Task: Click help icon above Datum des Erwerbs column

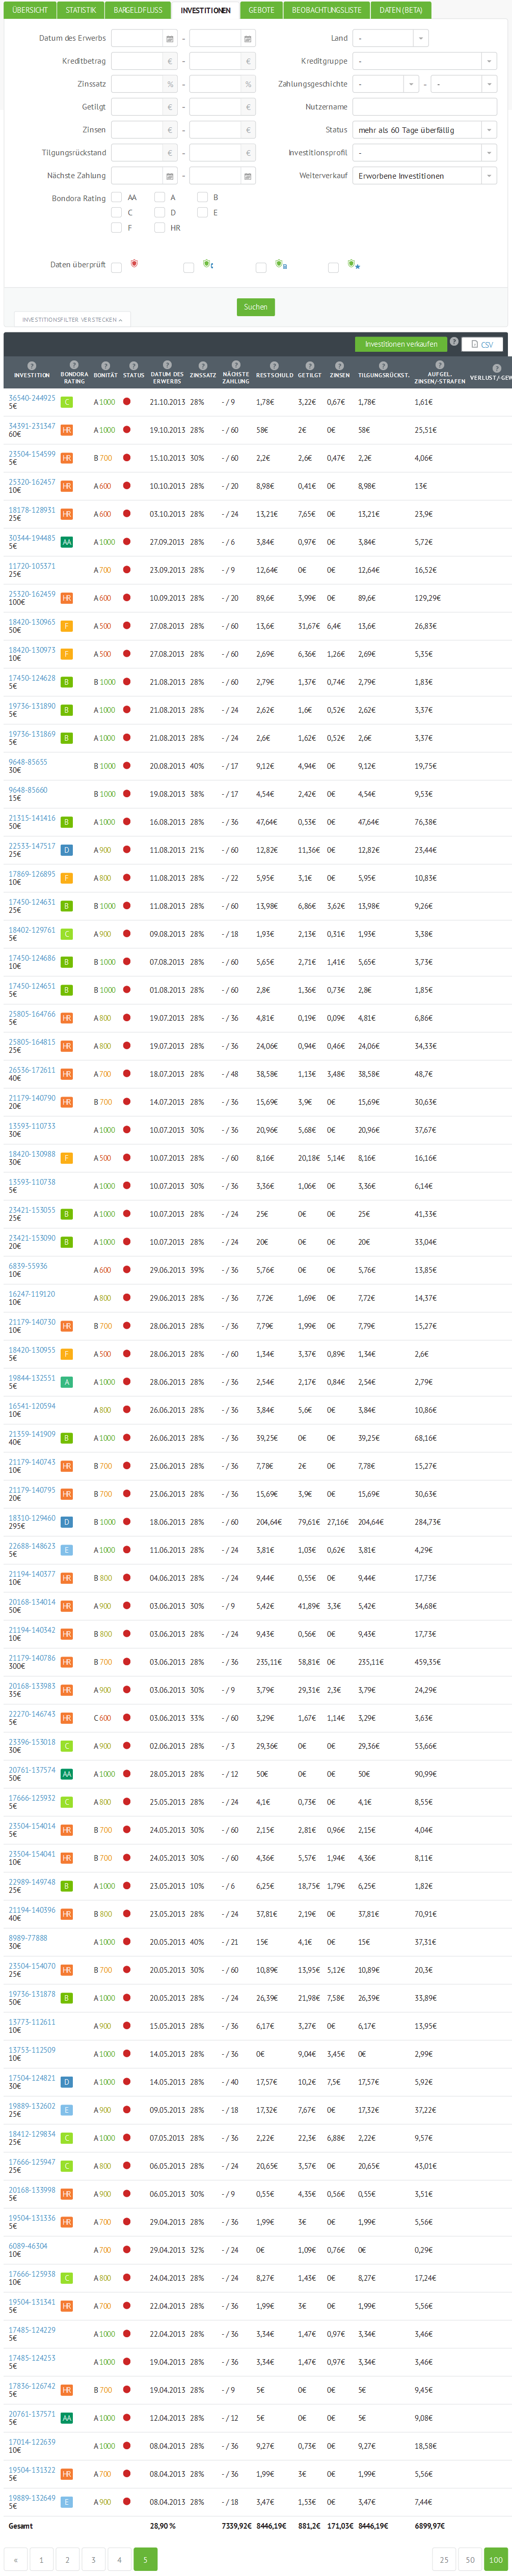Action: tap(167, 364)
